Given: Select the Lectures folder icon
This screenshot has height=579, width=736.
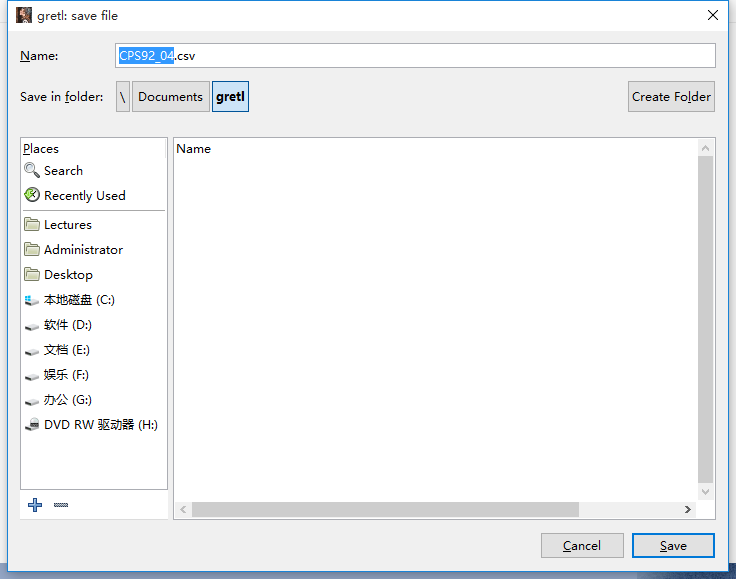Looking at the screenshot, I should coord(32,224).
